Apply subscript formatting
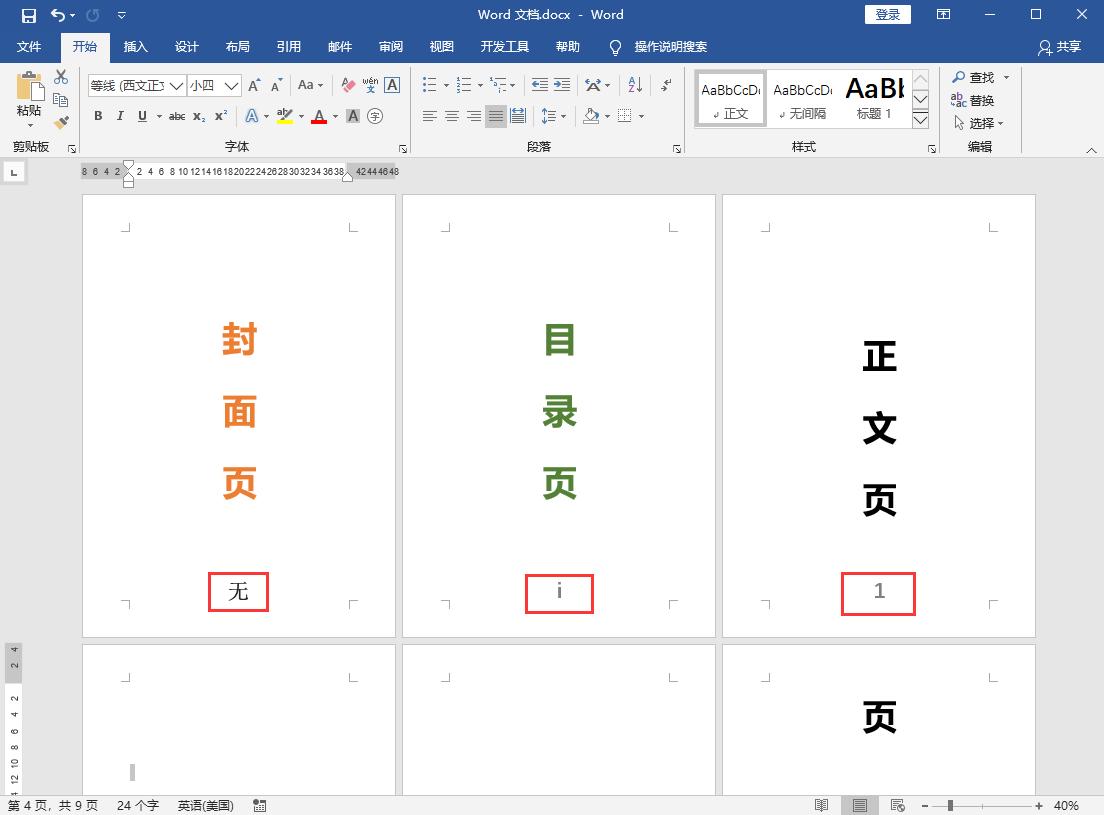 [198, 115]
